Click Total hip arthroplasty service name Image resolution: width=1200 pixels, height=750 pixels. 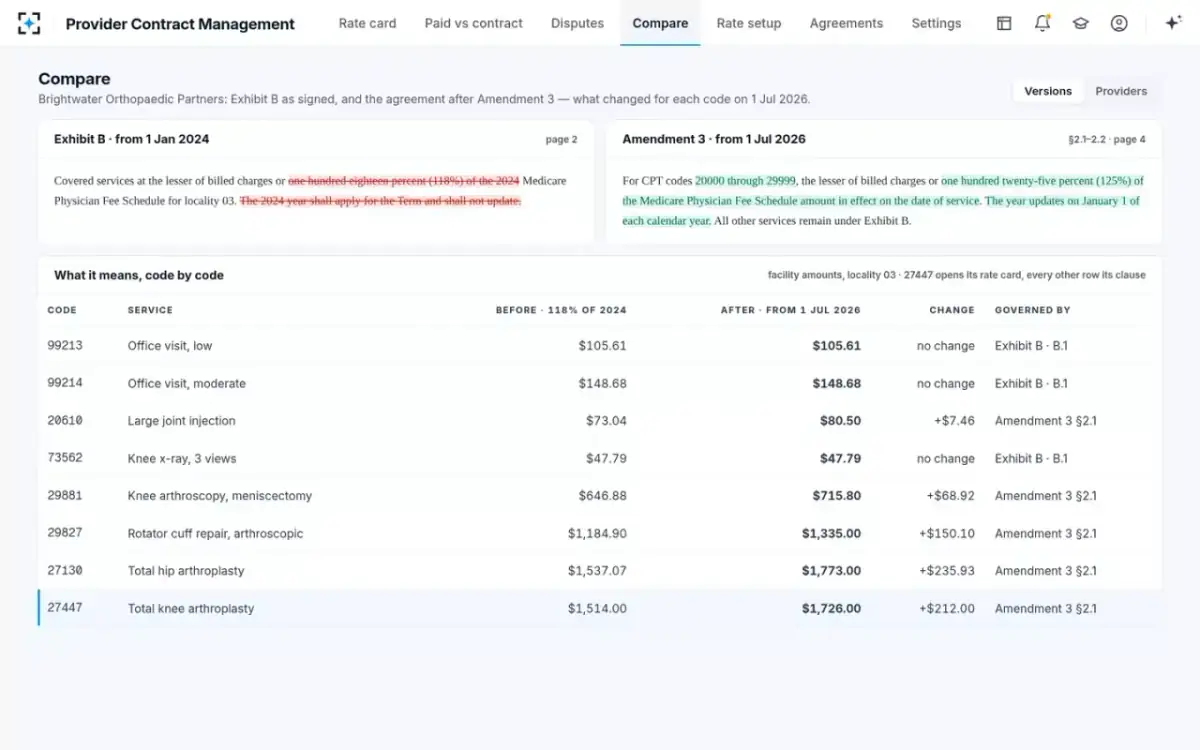click(x=186, y=571)
